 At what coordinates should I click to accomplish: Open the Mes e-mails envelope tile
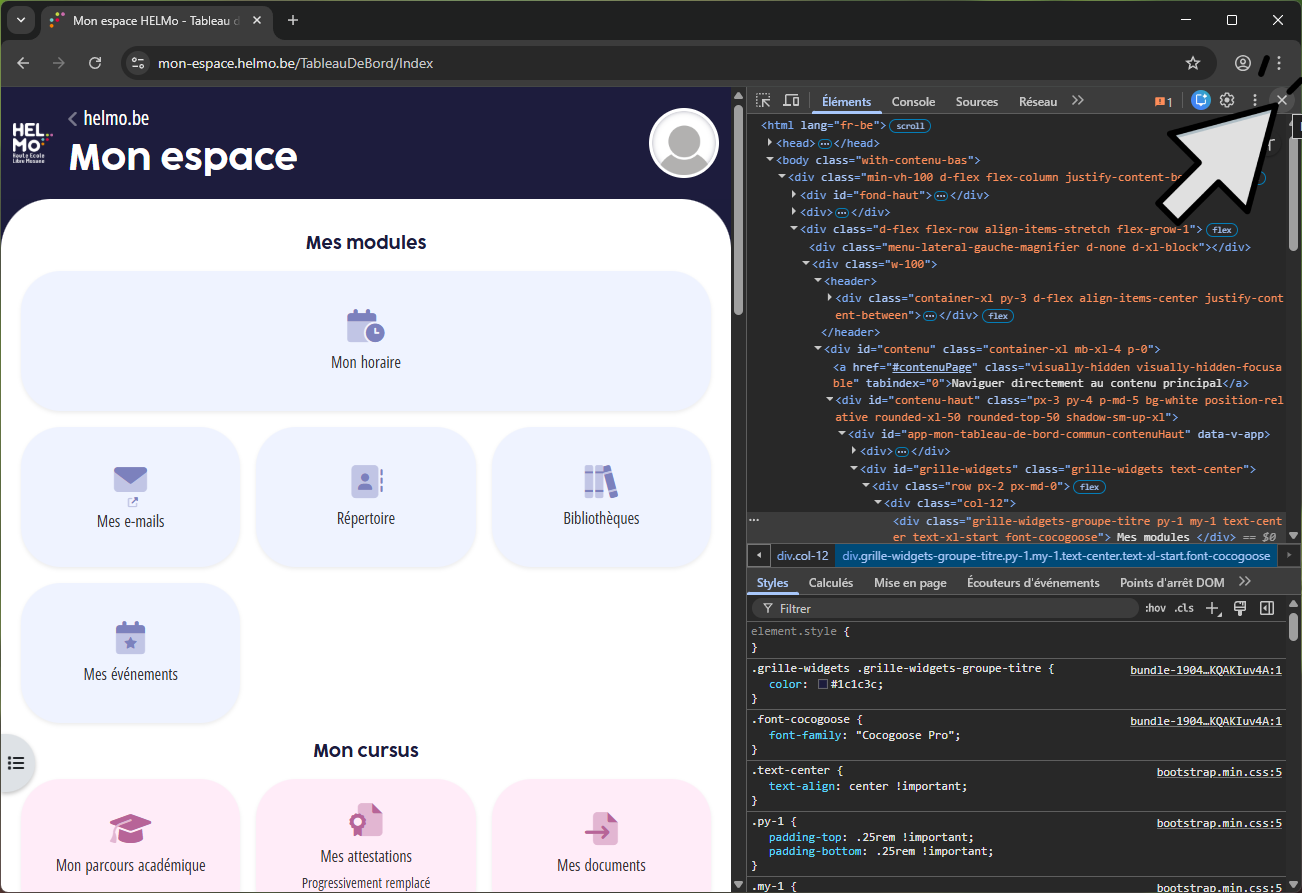click(131, 497)
